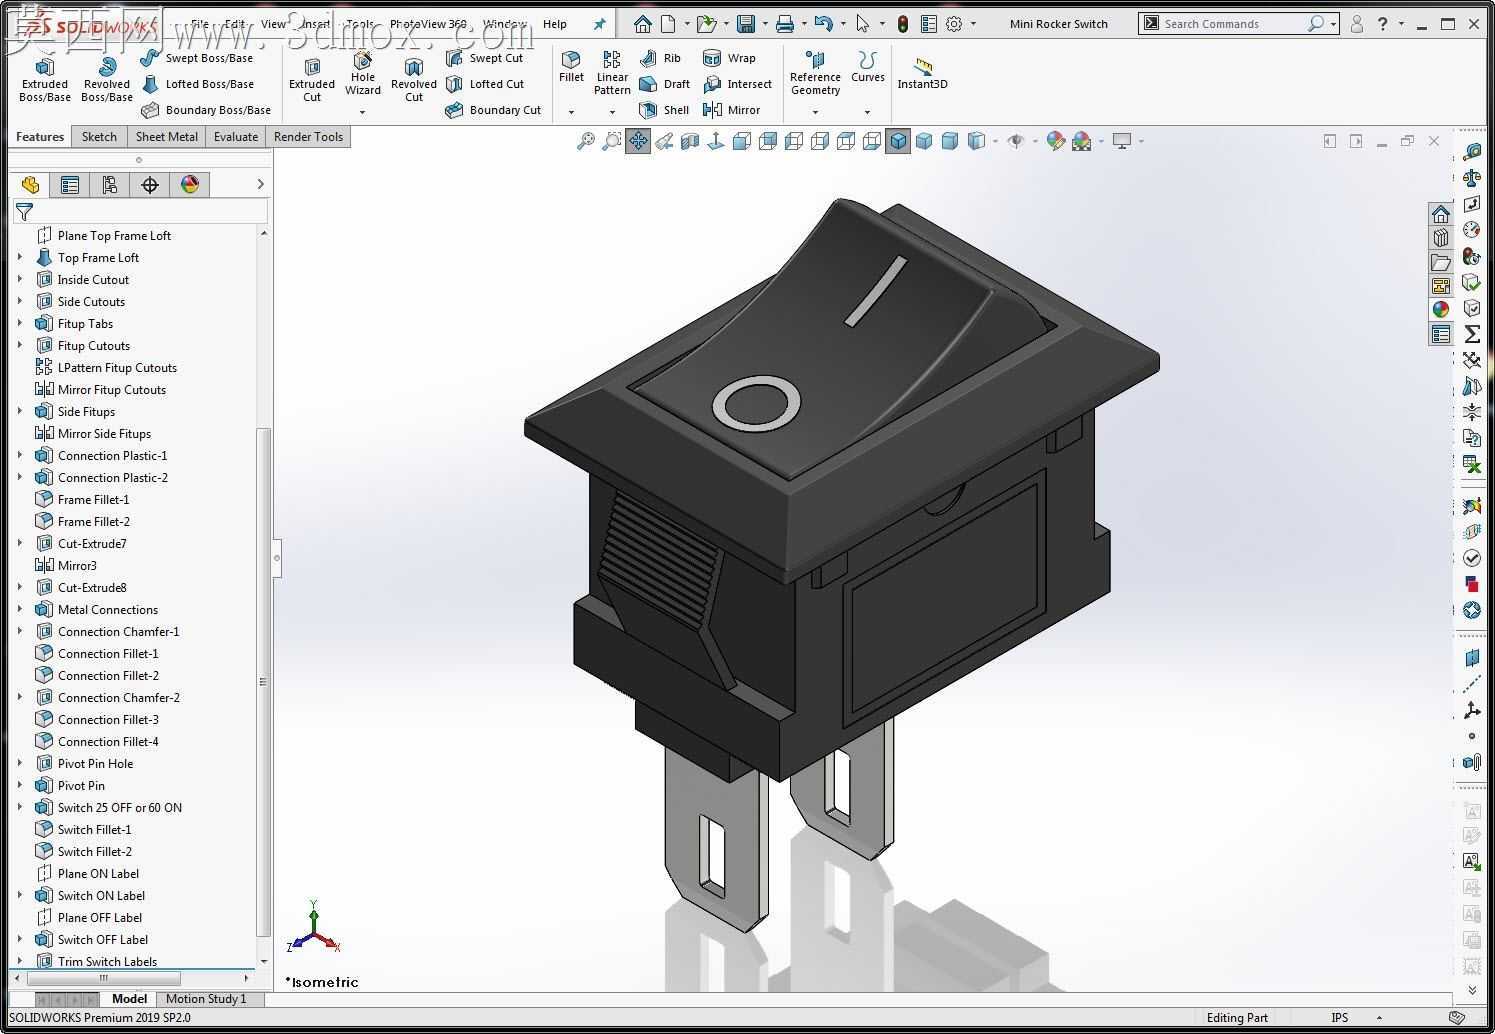Screen dimensions: 1495x1034
Task: Expand the Pivot Pin Hole feature
Action: click(x=20, y=763)
